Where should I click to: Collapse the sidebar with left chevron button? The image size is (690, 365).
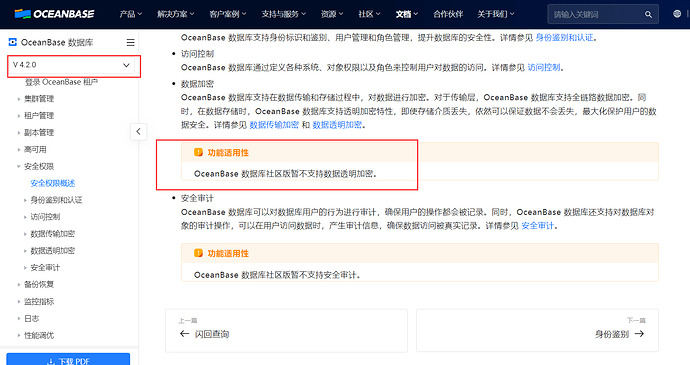(139, 131)
